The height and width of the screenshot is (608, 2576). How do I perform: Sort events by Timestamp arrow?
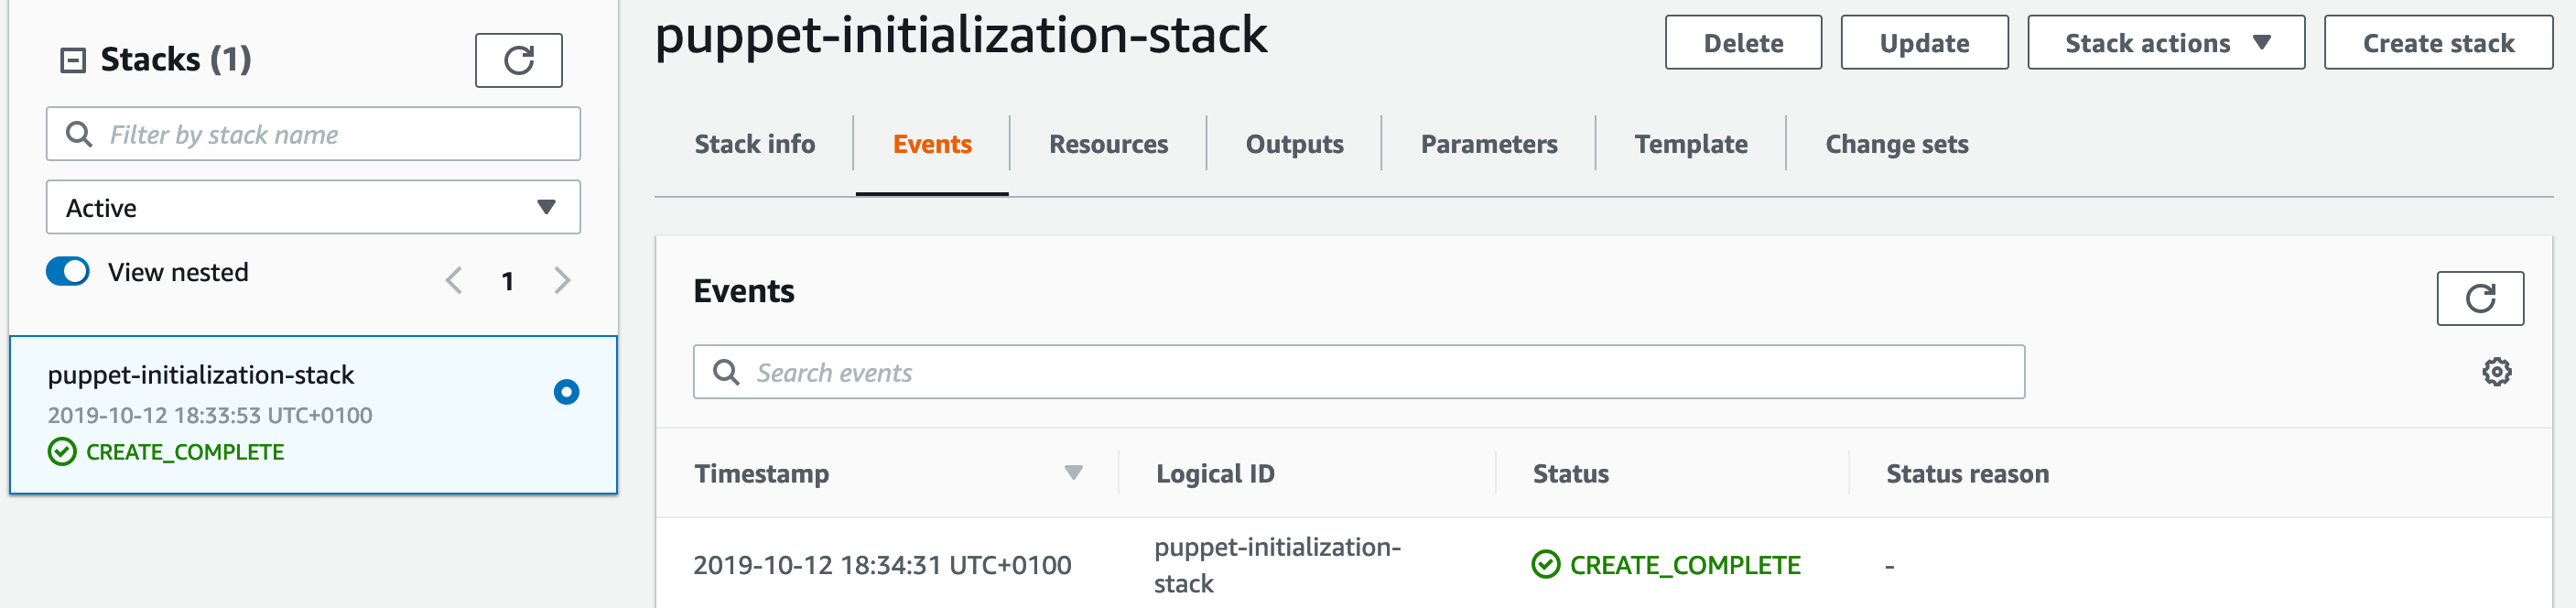click(1073, 473)
